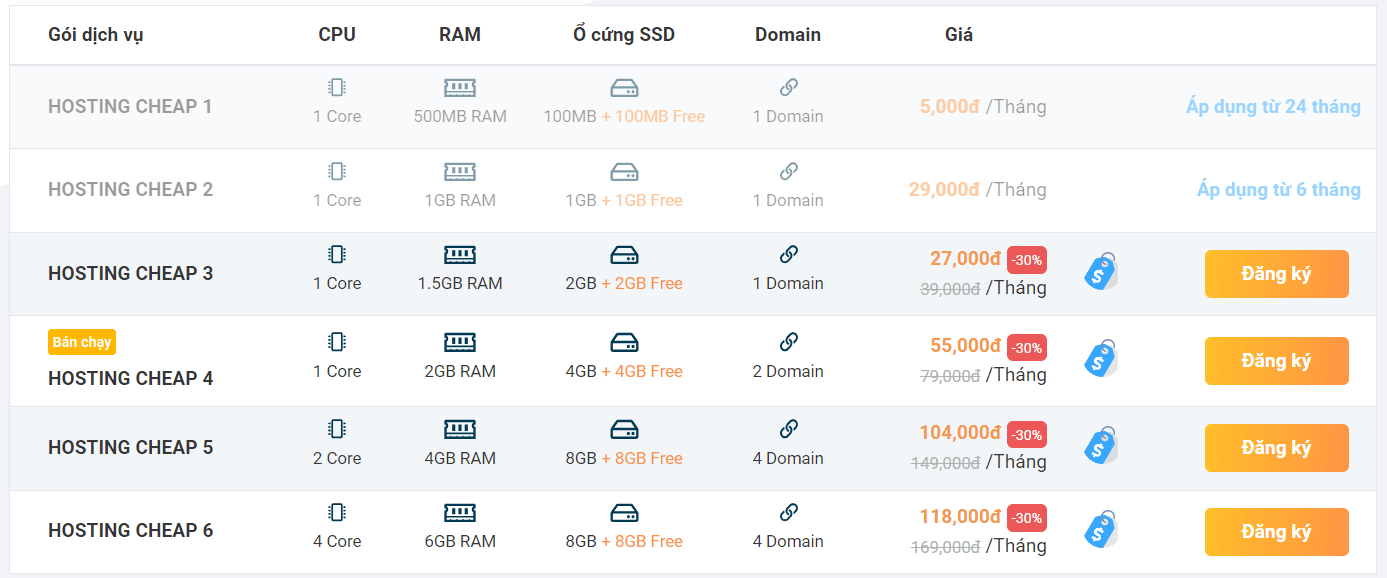The width and height of the screenshot is (1387, 578).
Task: Click the 'Áp dụng từ 6 tháng' link
Action: (x=1279, y=189)
